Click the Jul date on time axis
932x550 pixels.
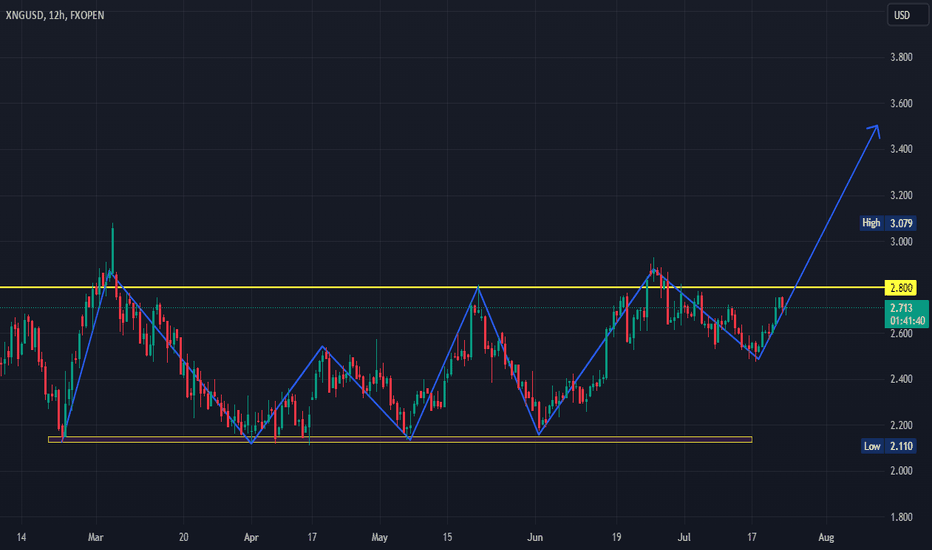[x=684, y=537]
